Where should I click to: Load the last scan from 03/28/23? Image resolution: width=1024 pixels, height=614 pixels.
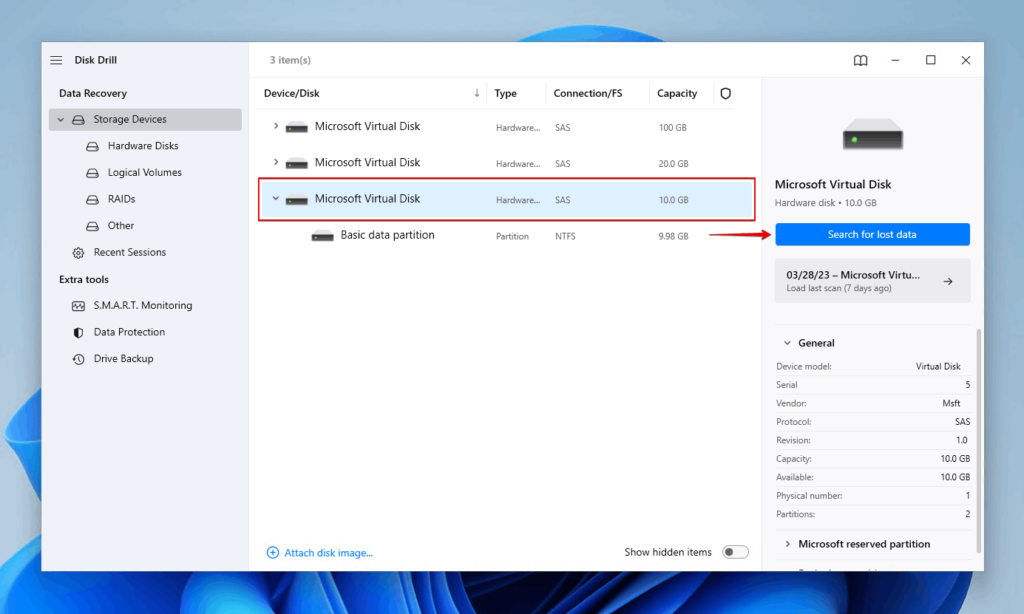click(871, 280)
